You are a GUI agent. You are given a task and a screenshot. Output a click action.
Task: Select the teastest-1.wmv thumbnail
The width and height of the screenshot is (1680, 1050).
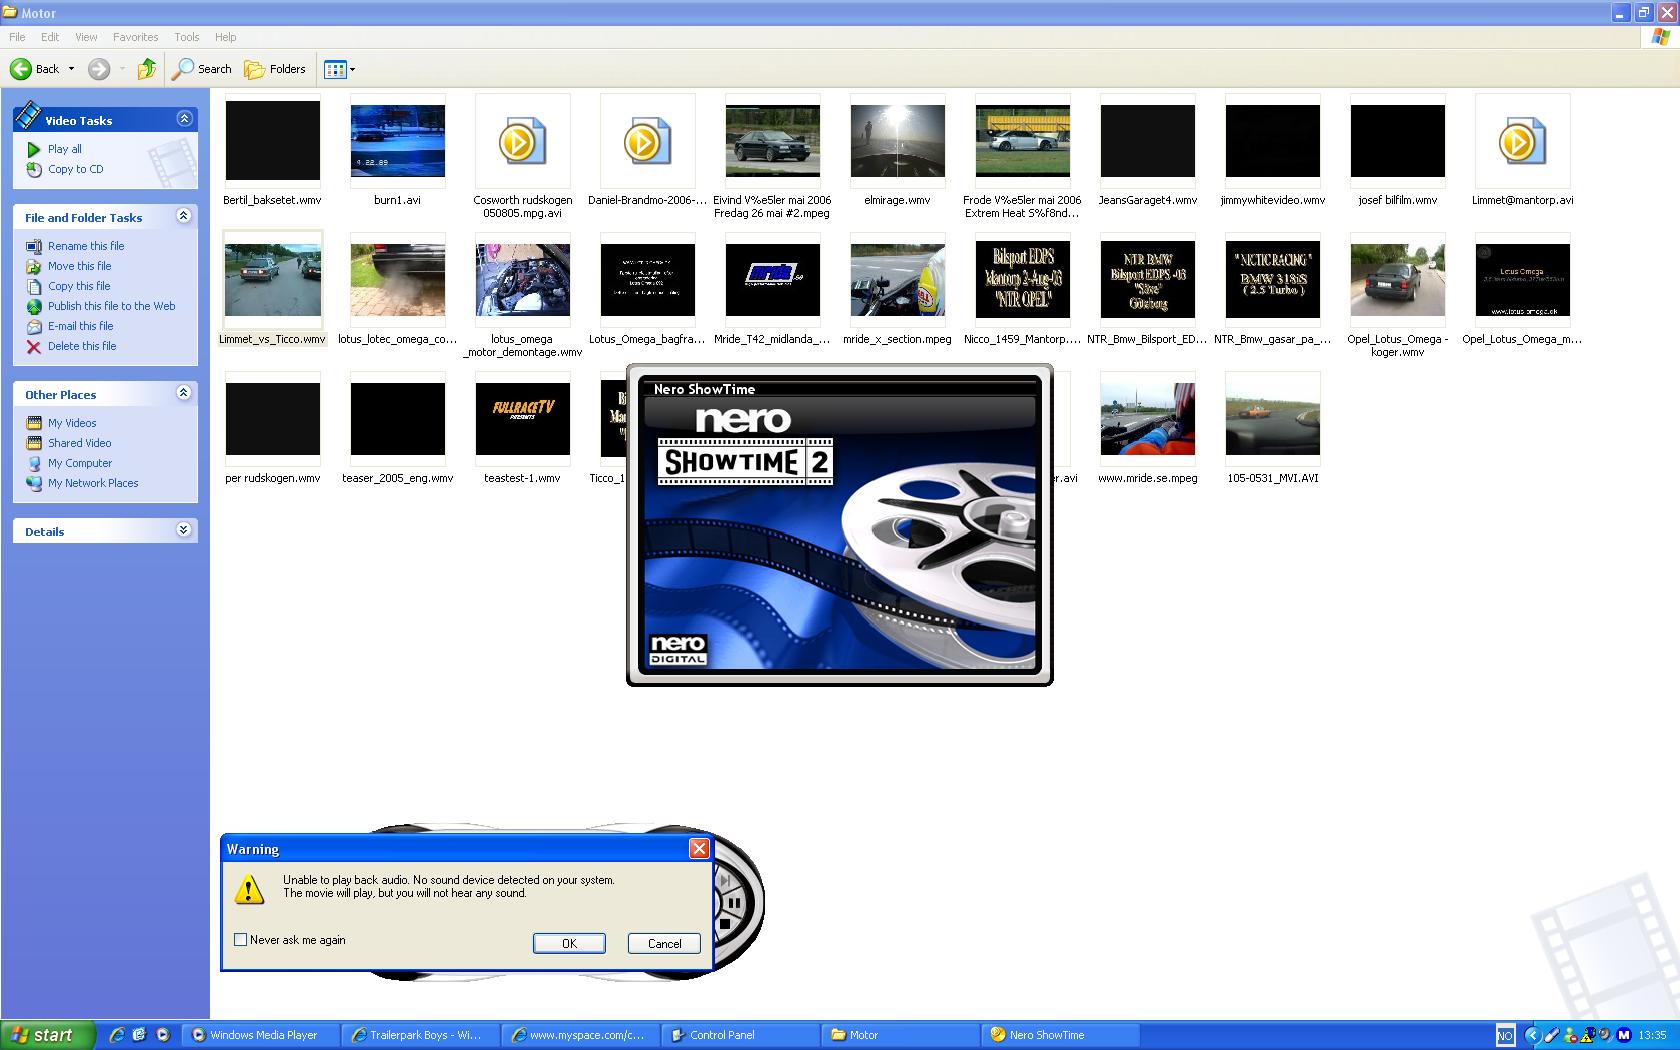[x=523, y=419]
